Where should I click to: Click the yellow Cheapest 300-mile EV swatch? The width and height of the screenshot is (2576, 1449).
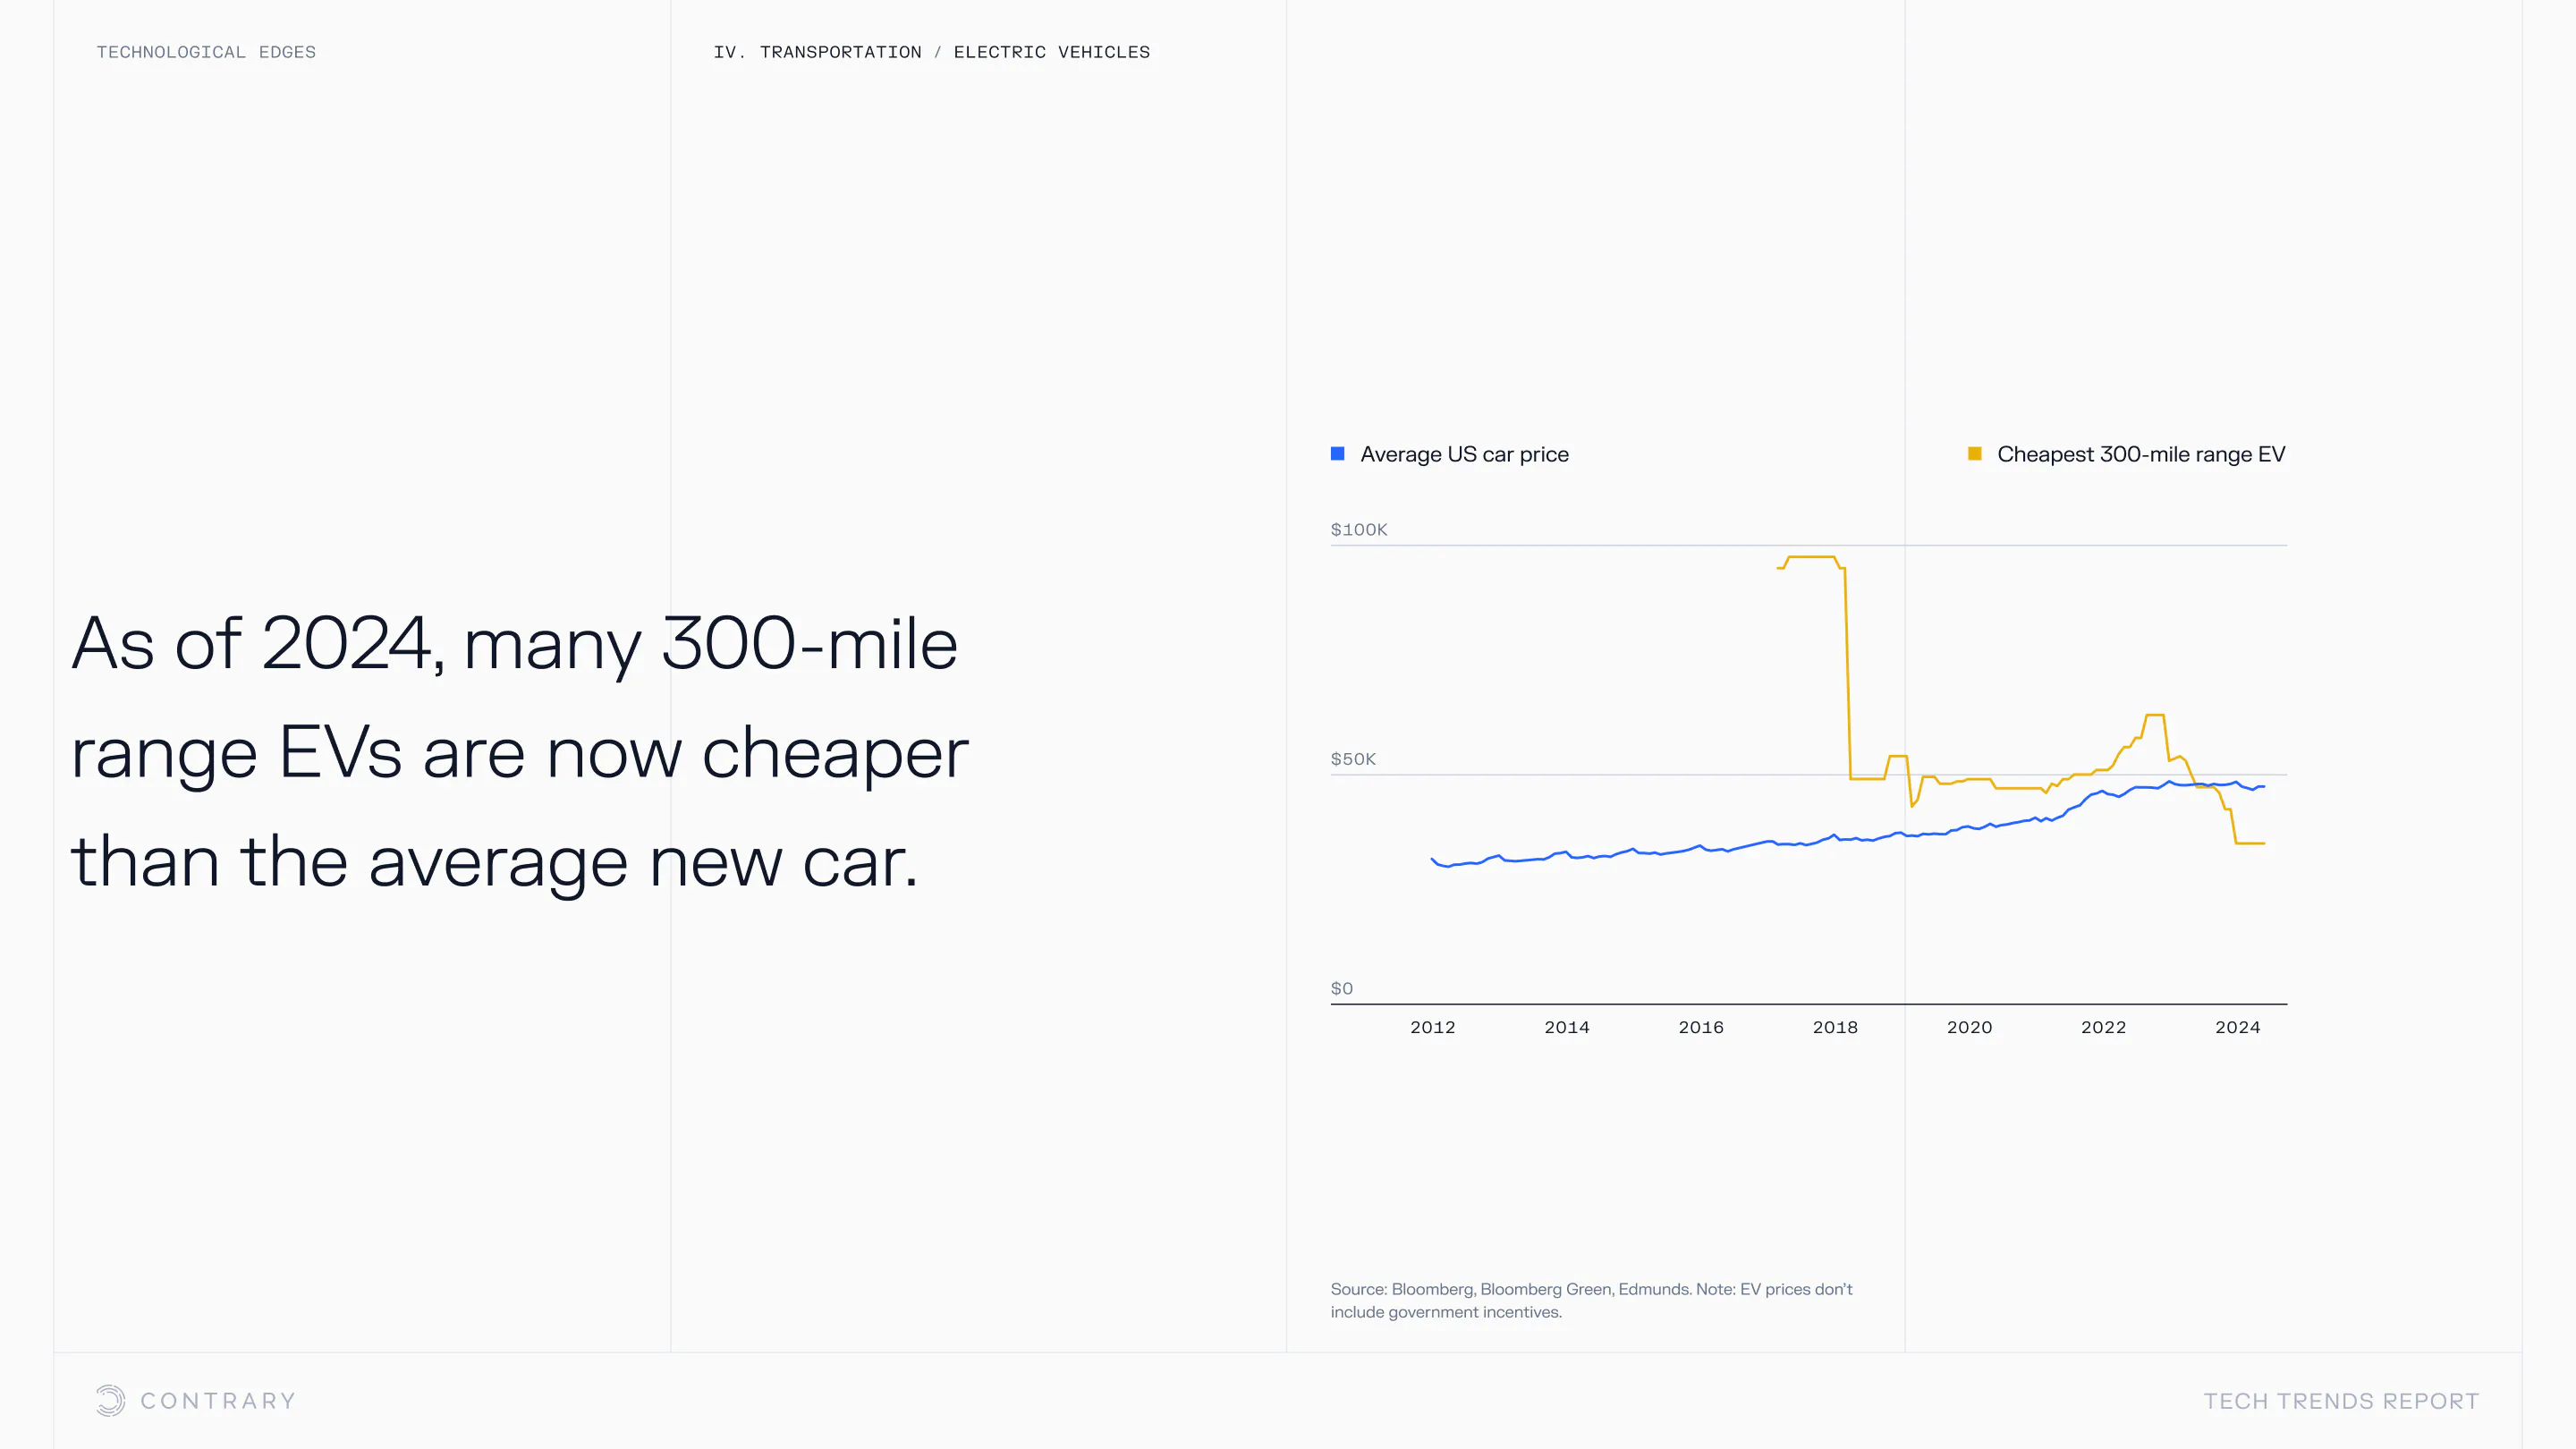1974,454
